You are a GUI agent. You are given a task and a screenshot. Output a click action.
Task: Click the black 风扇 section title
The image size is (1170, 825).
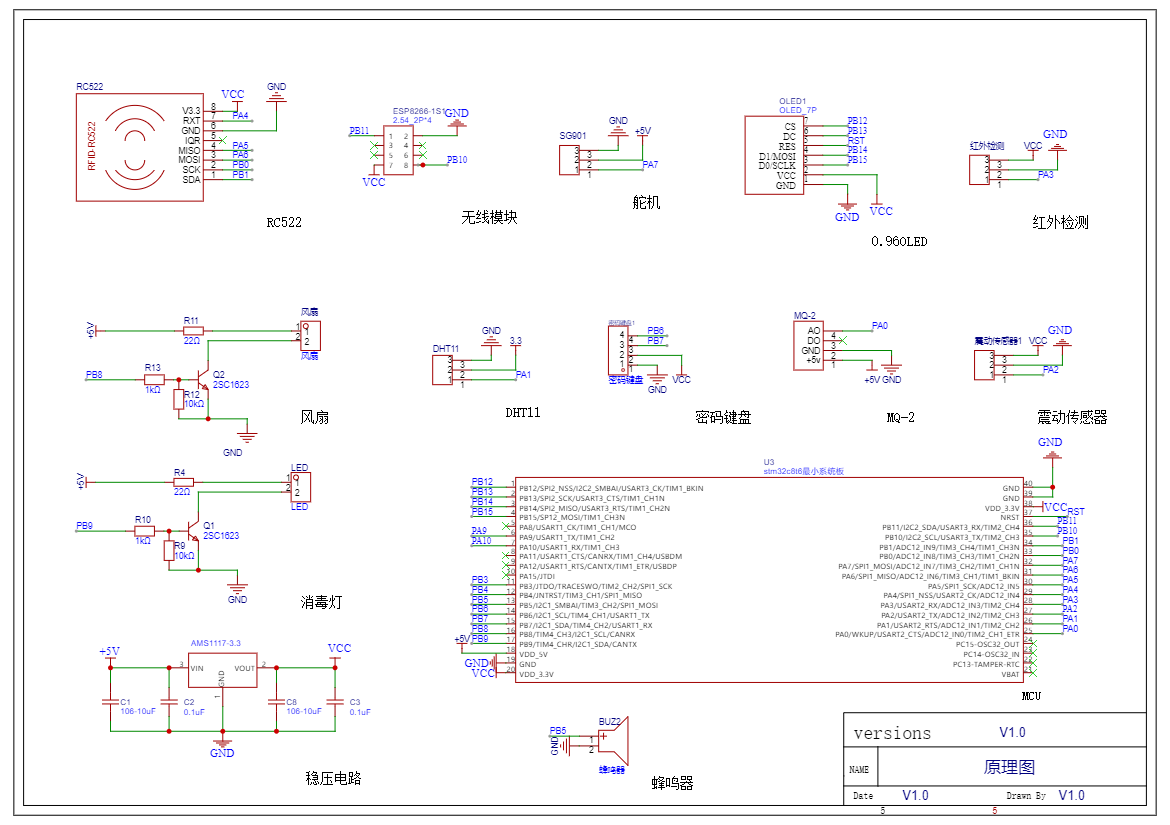(x=314, y=417)
